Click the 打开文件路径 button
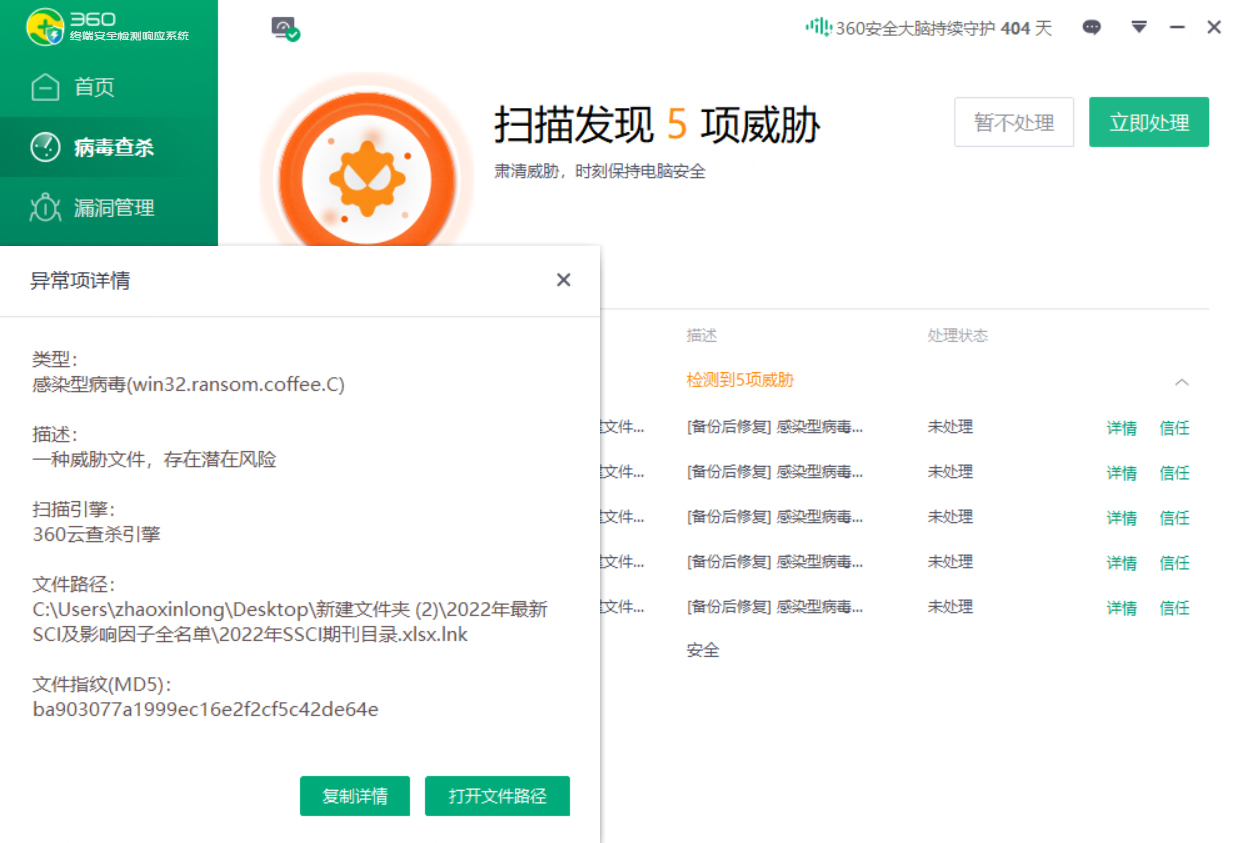 pos(497,796)
